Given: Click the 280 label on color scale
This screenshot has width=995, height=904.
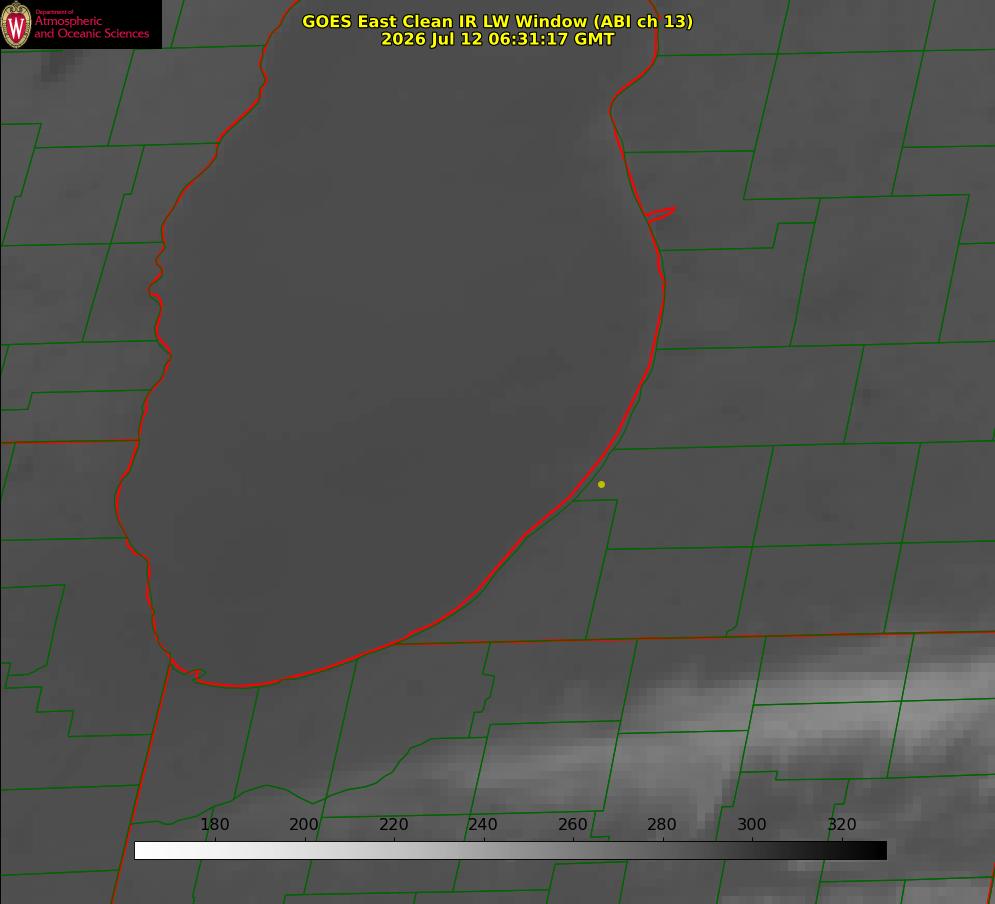Looking at the screenshot, I should pyautogui.click(x=662, y=825).
